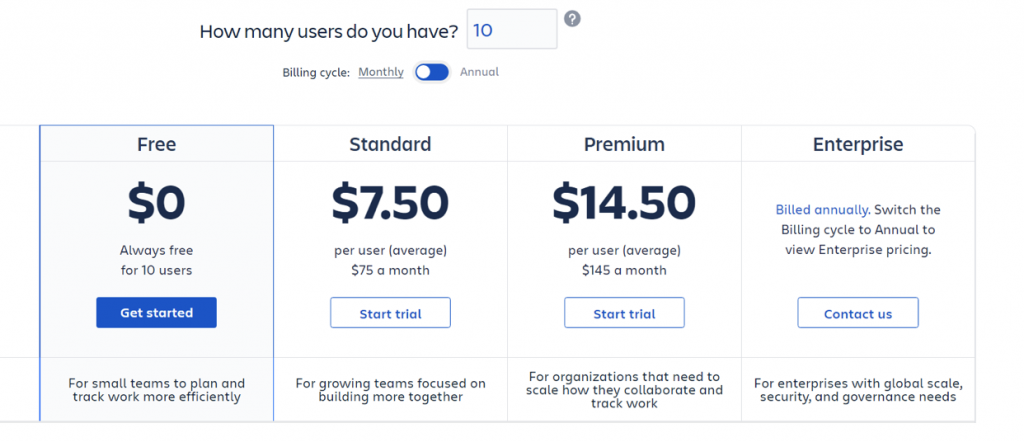The height and width of the screenshot is (442, 1024).
Task: Click the number of users field
Action: (x=511, y=30)
